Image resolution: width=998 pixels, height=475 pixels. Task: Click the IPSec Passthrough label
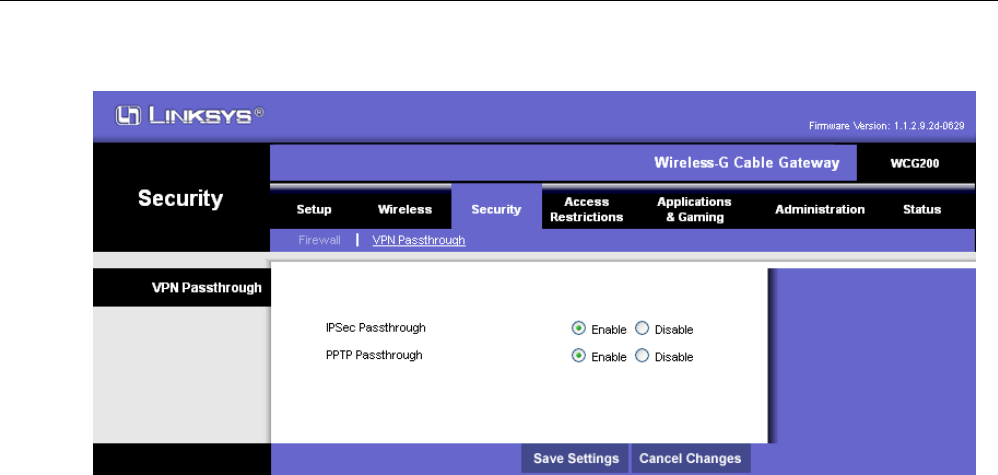click(376, 328)
